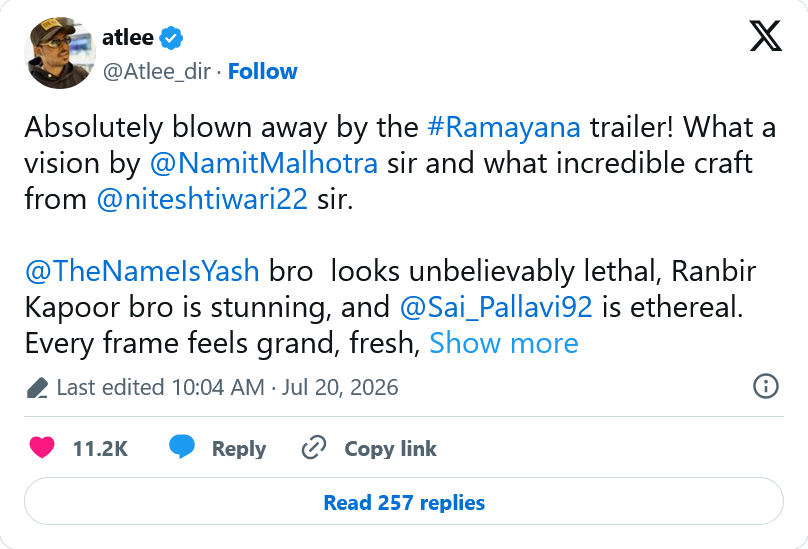This screenshot has height=549, width=808.
Task: Click the atlee display name
Action: 128,37
